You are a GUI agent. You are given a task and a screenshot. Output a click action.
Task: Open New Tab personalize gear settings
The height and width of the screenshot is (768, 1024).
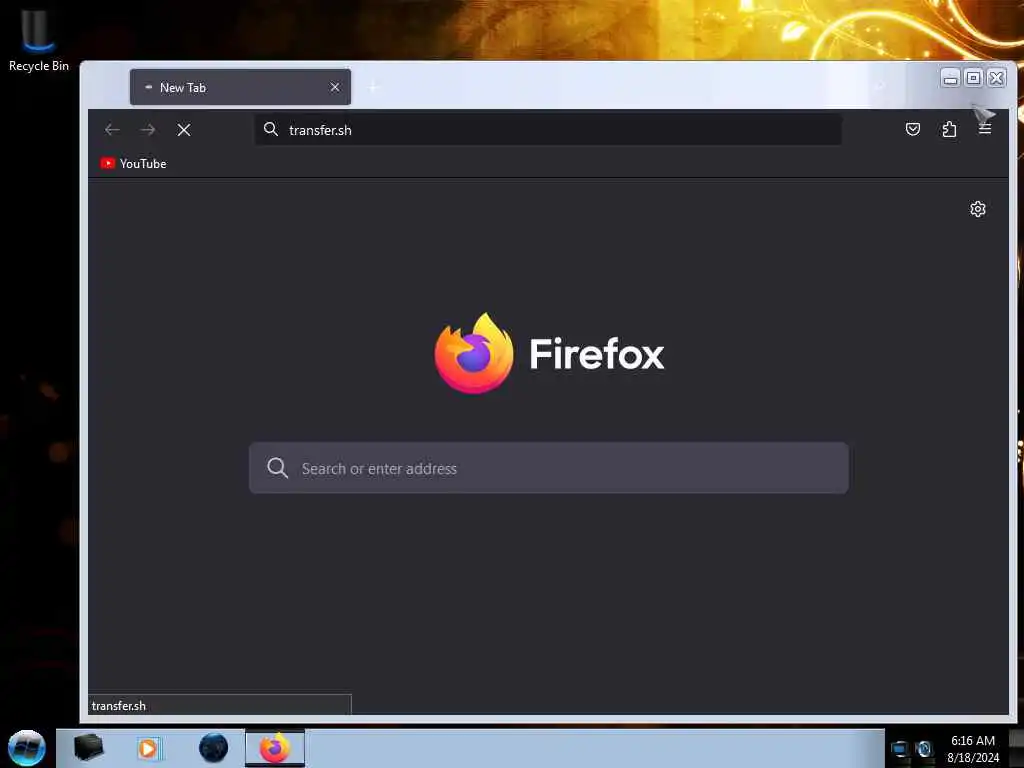pyautogui.click(x=978, y=209)
